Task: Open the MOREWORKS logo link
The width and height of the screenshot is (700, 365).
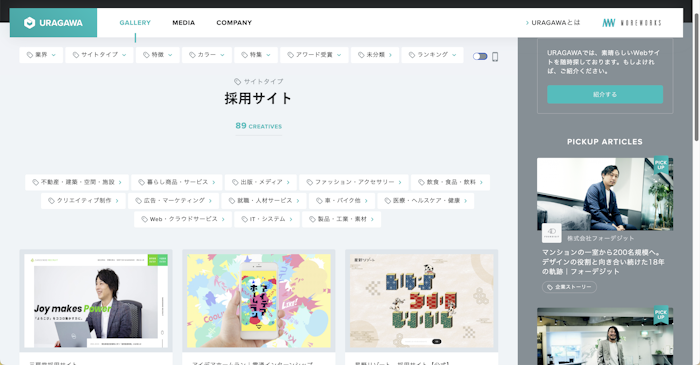Action: pyautogui.click(x=632, y=23)
